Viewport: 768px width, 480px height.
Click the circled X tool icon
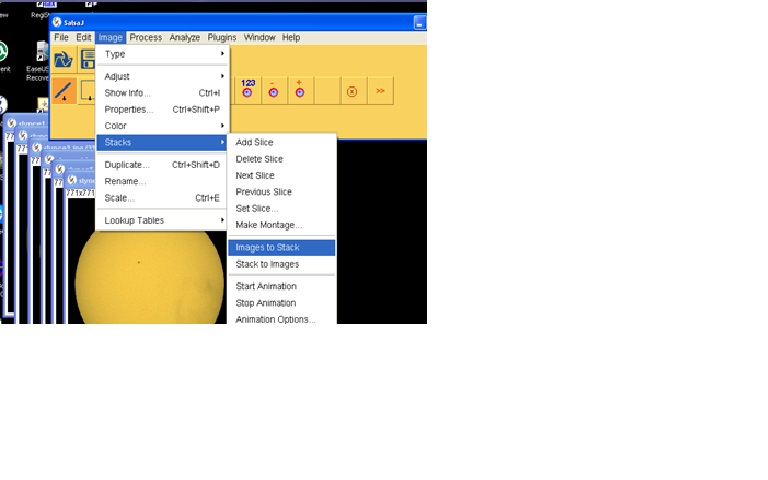click(351, 91)
